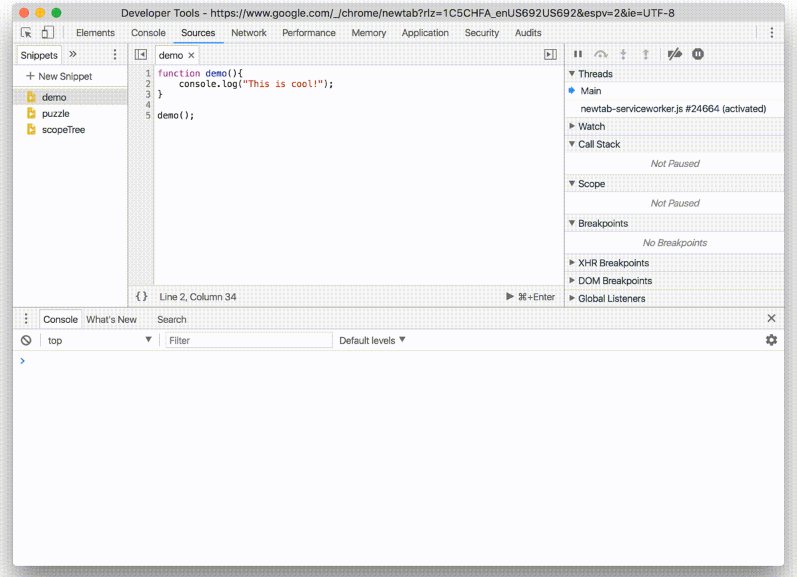Select the Main thread

coord(675,90)
